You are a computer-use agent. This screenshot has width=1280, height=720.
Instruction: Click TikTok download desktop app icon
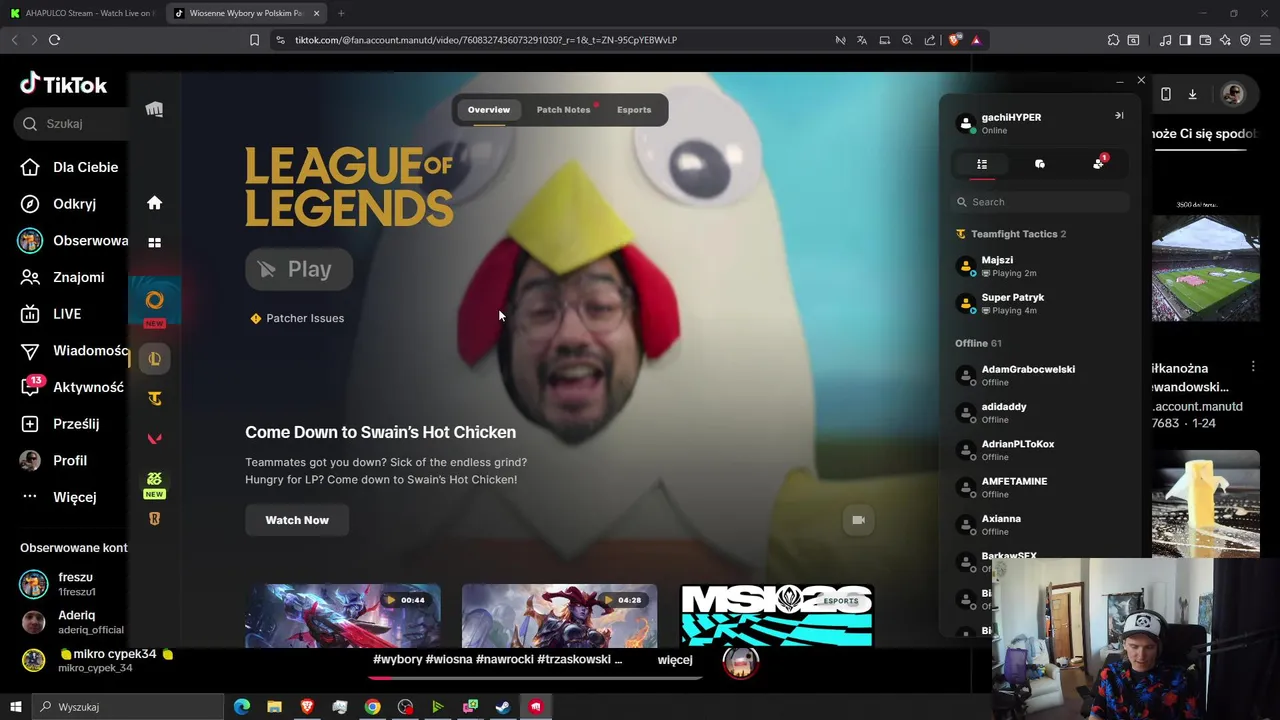click(x=1192, y=94)
